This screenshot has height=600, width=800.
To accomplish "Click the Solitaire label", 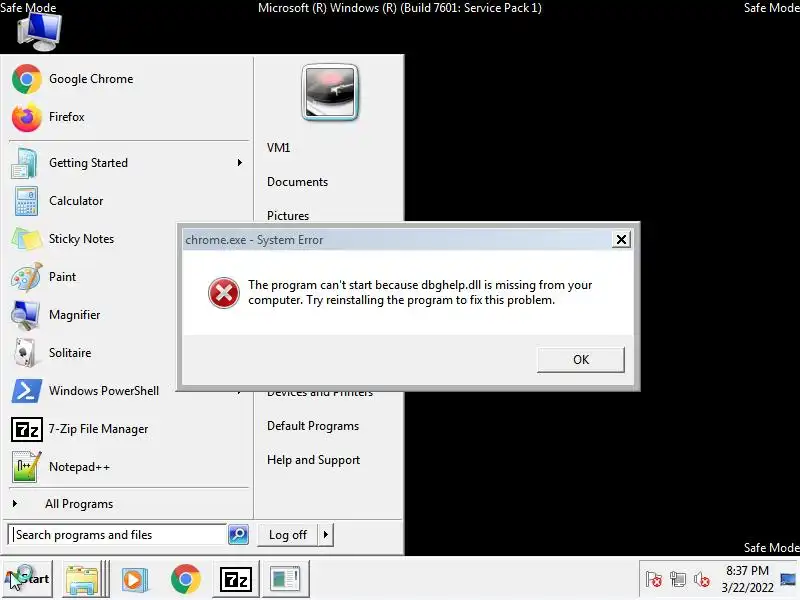I will coord(70,353).
